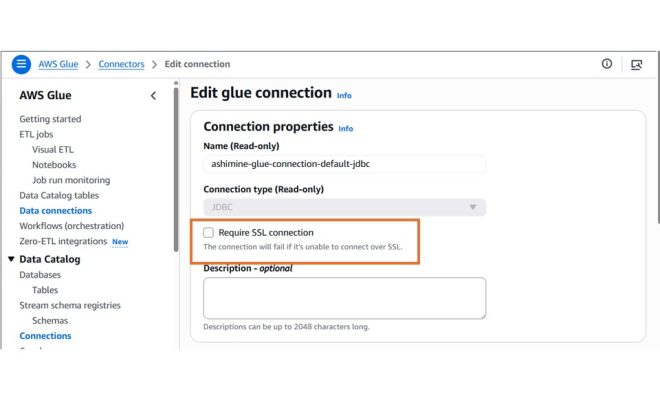Go to Stream schema registries
Screen dimensions: 660x400
pos(70,305)
